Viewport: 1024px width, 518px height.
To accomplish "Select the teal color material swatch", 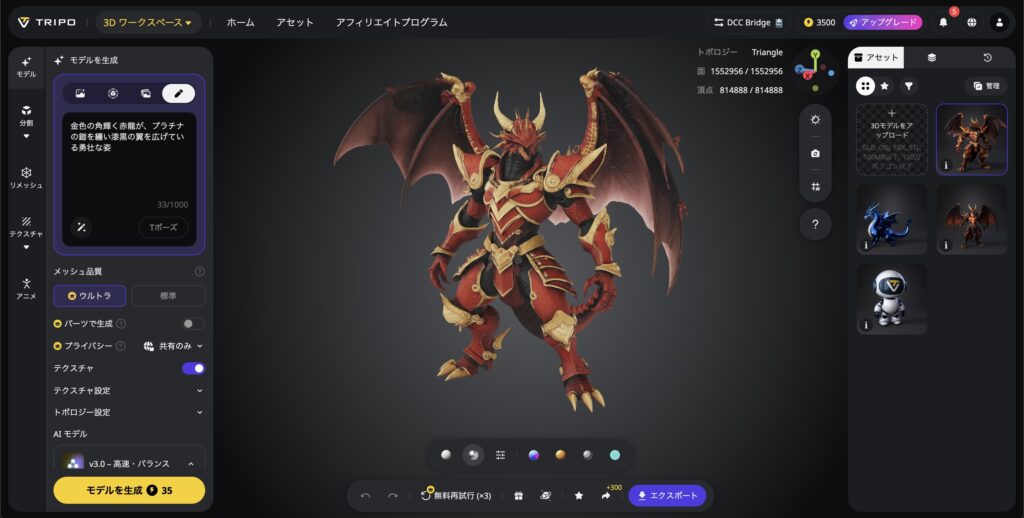I will point(615,455).
